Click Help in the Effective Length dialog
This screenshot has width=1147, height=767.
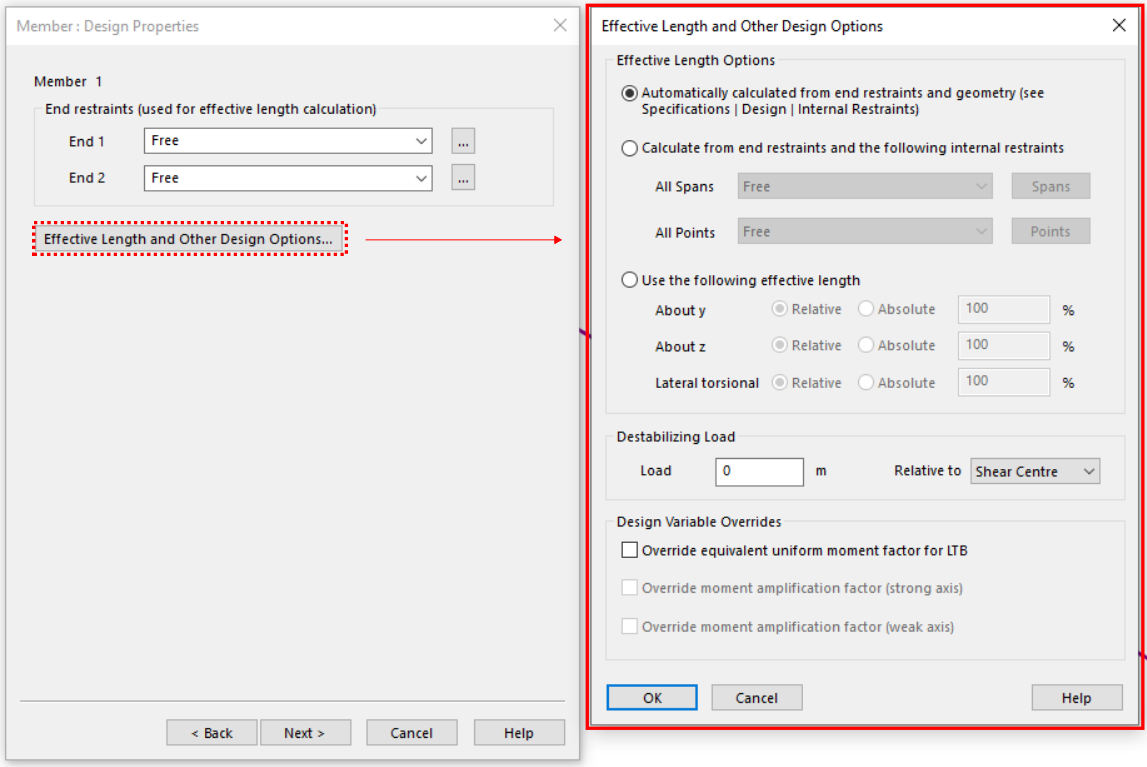tap(1076, 698)
